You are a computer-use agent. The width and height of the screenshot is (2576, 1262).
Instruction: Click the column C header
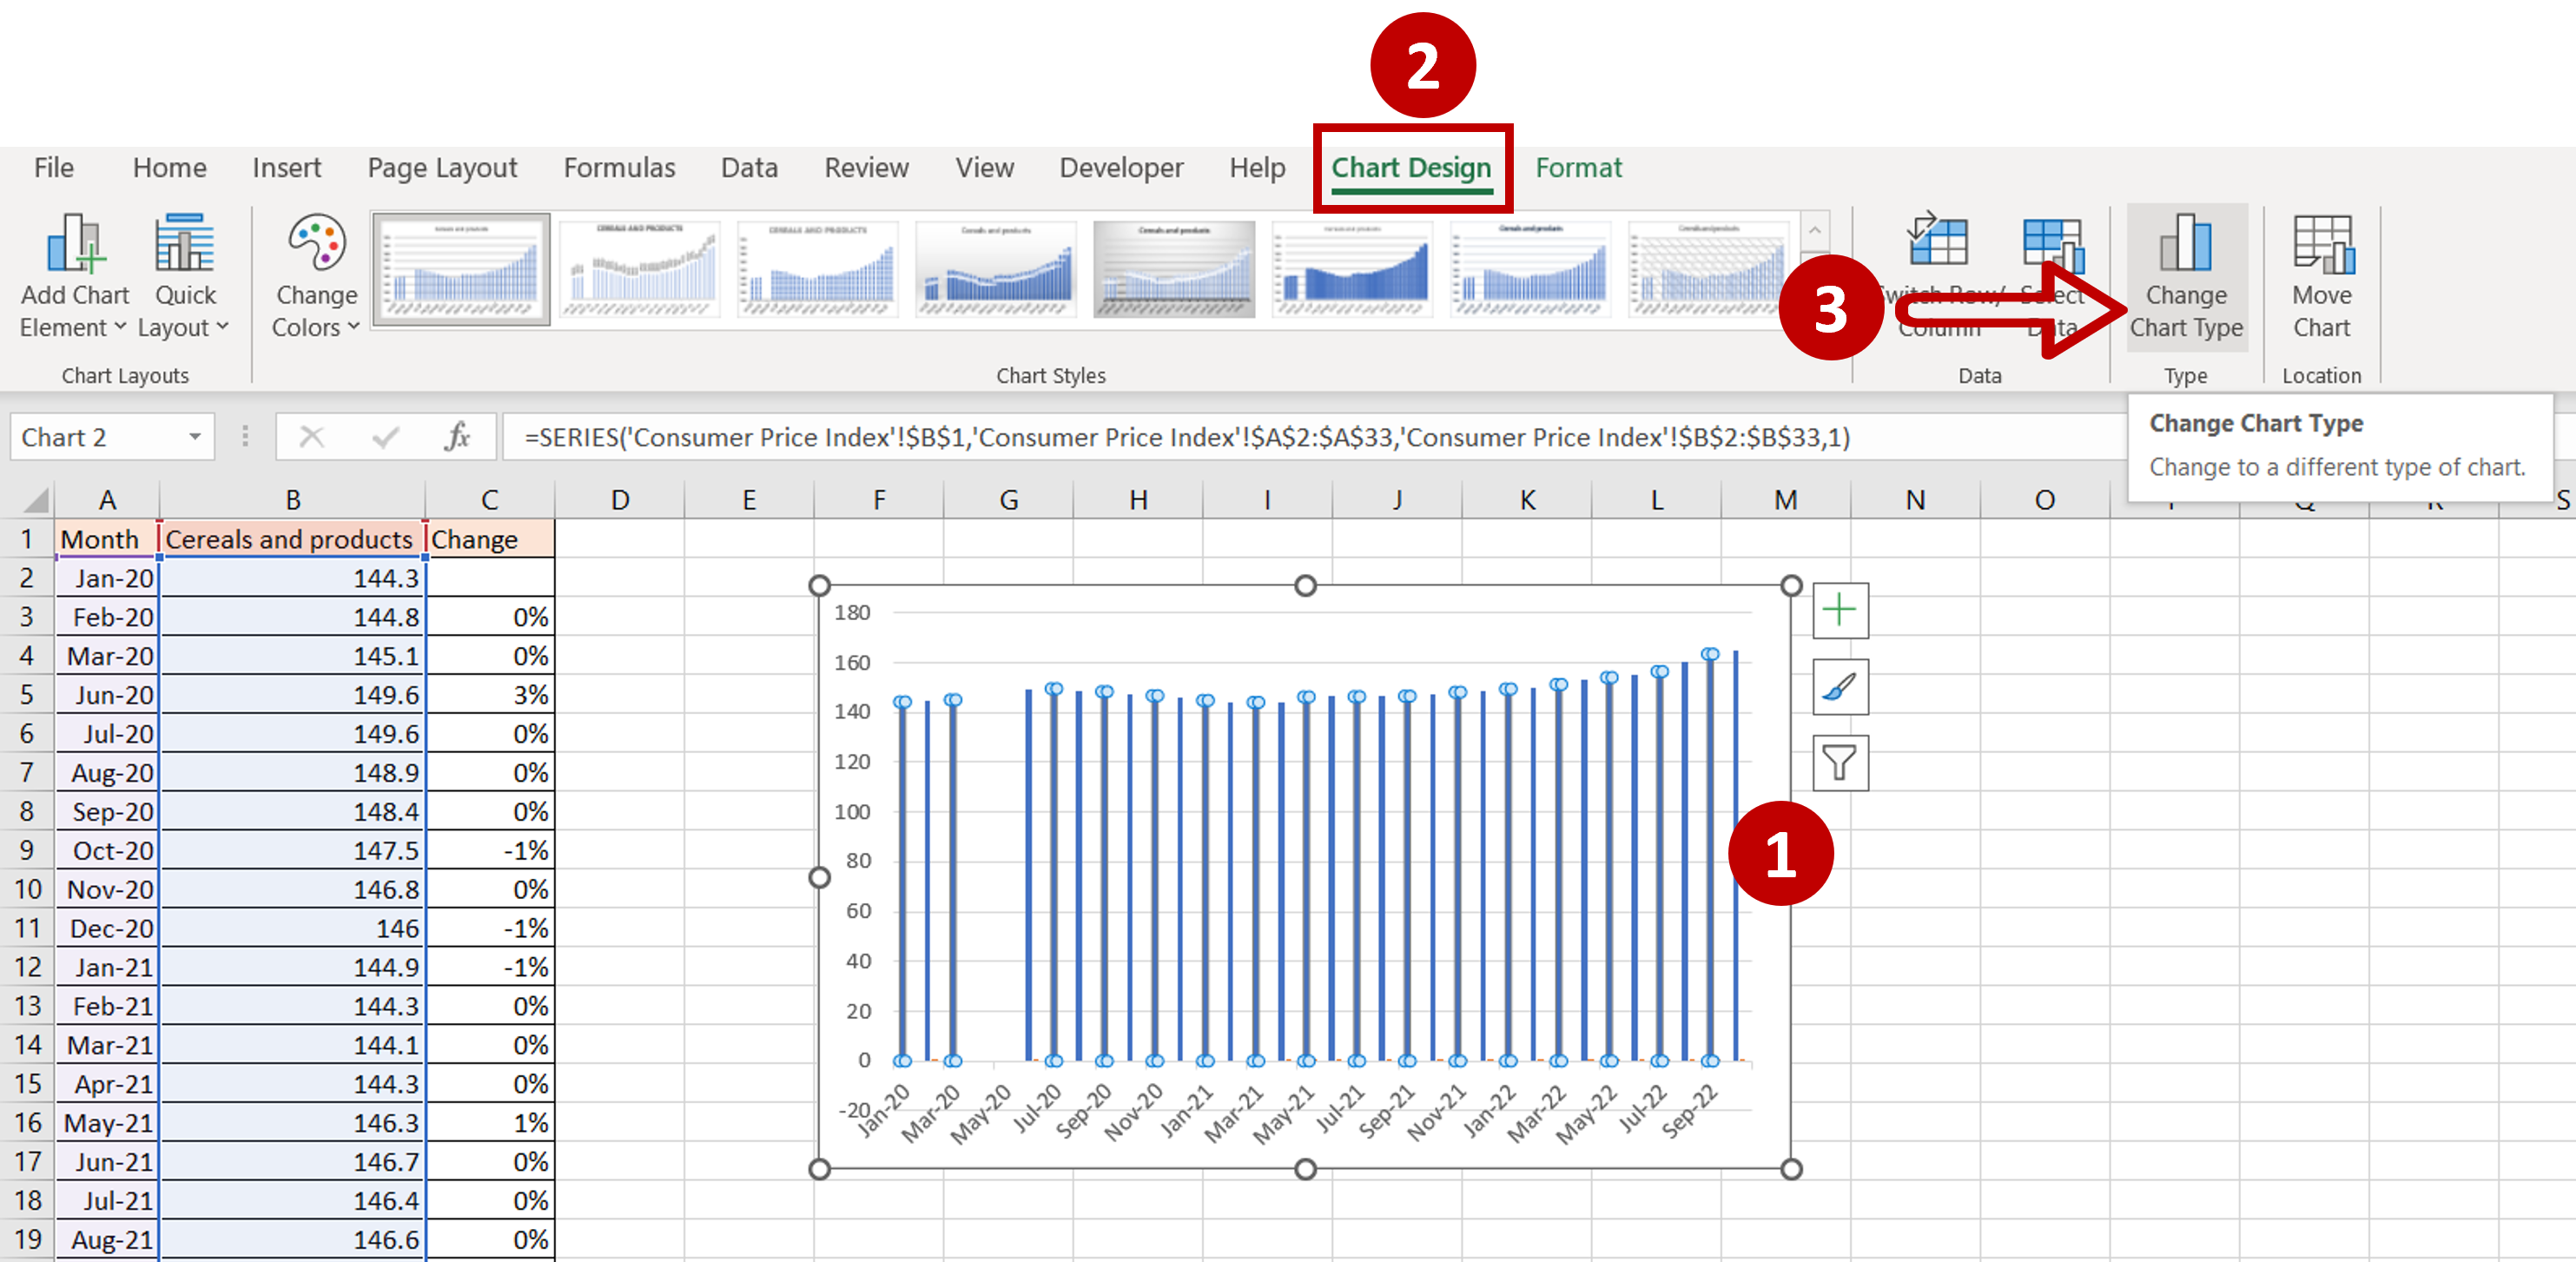[x=489, y=499]
